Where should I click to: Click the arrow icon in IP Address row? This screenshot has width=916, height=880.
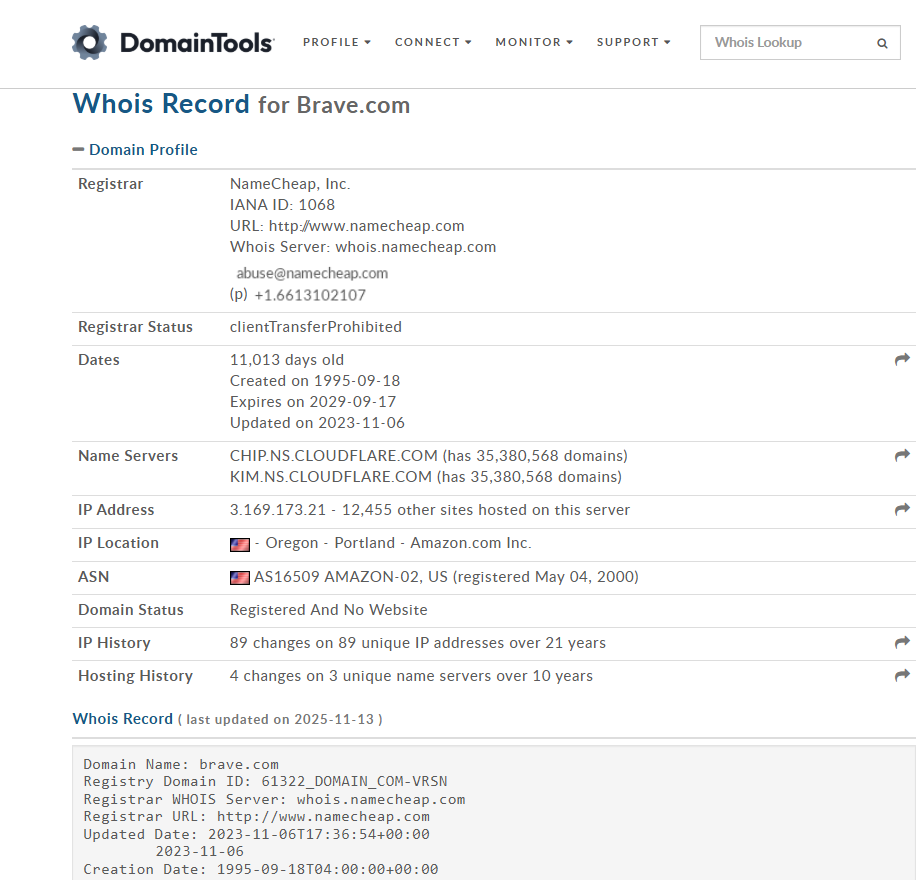tap(902, 510)
